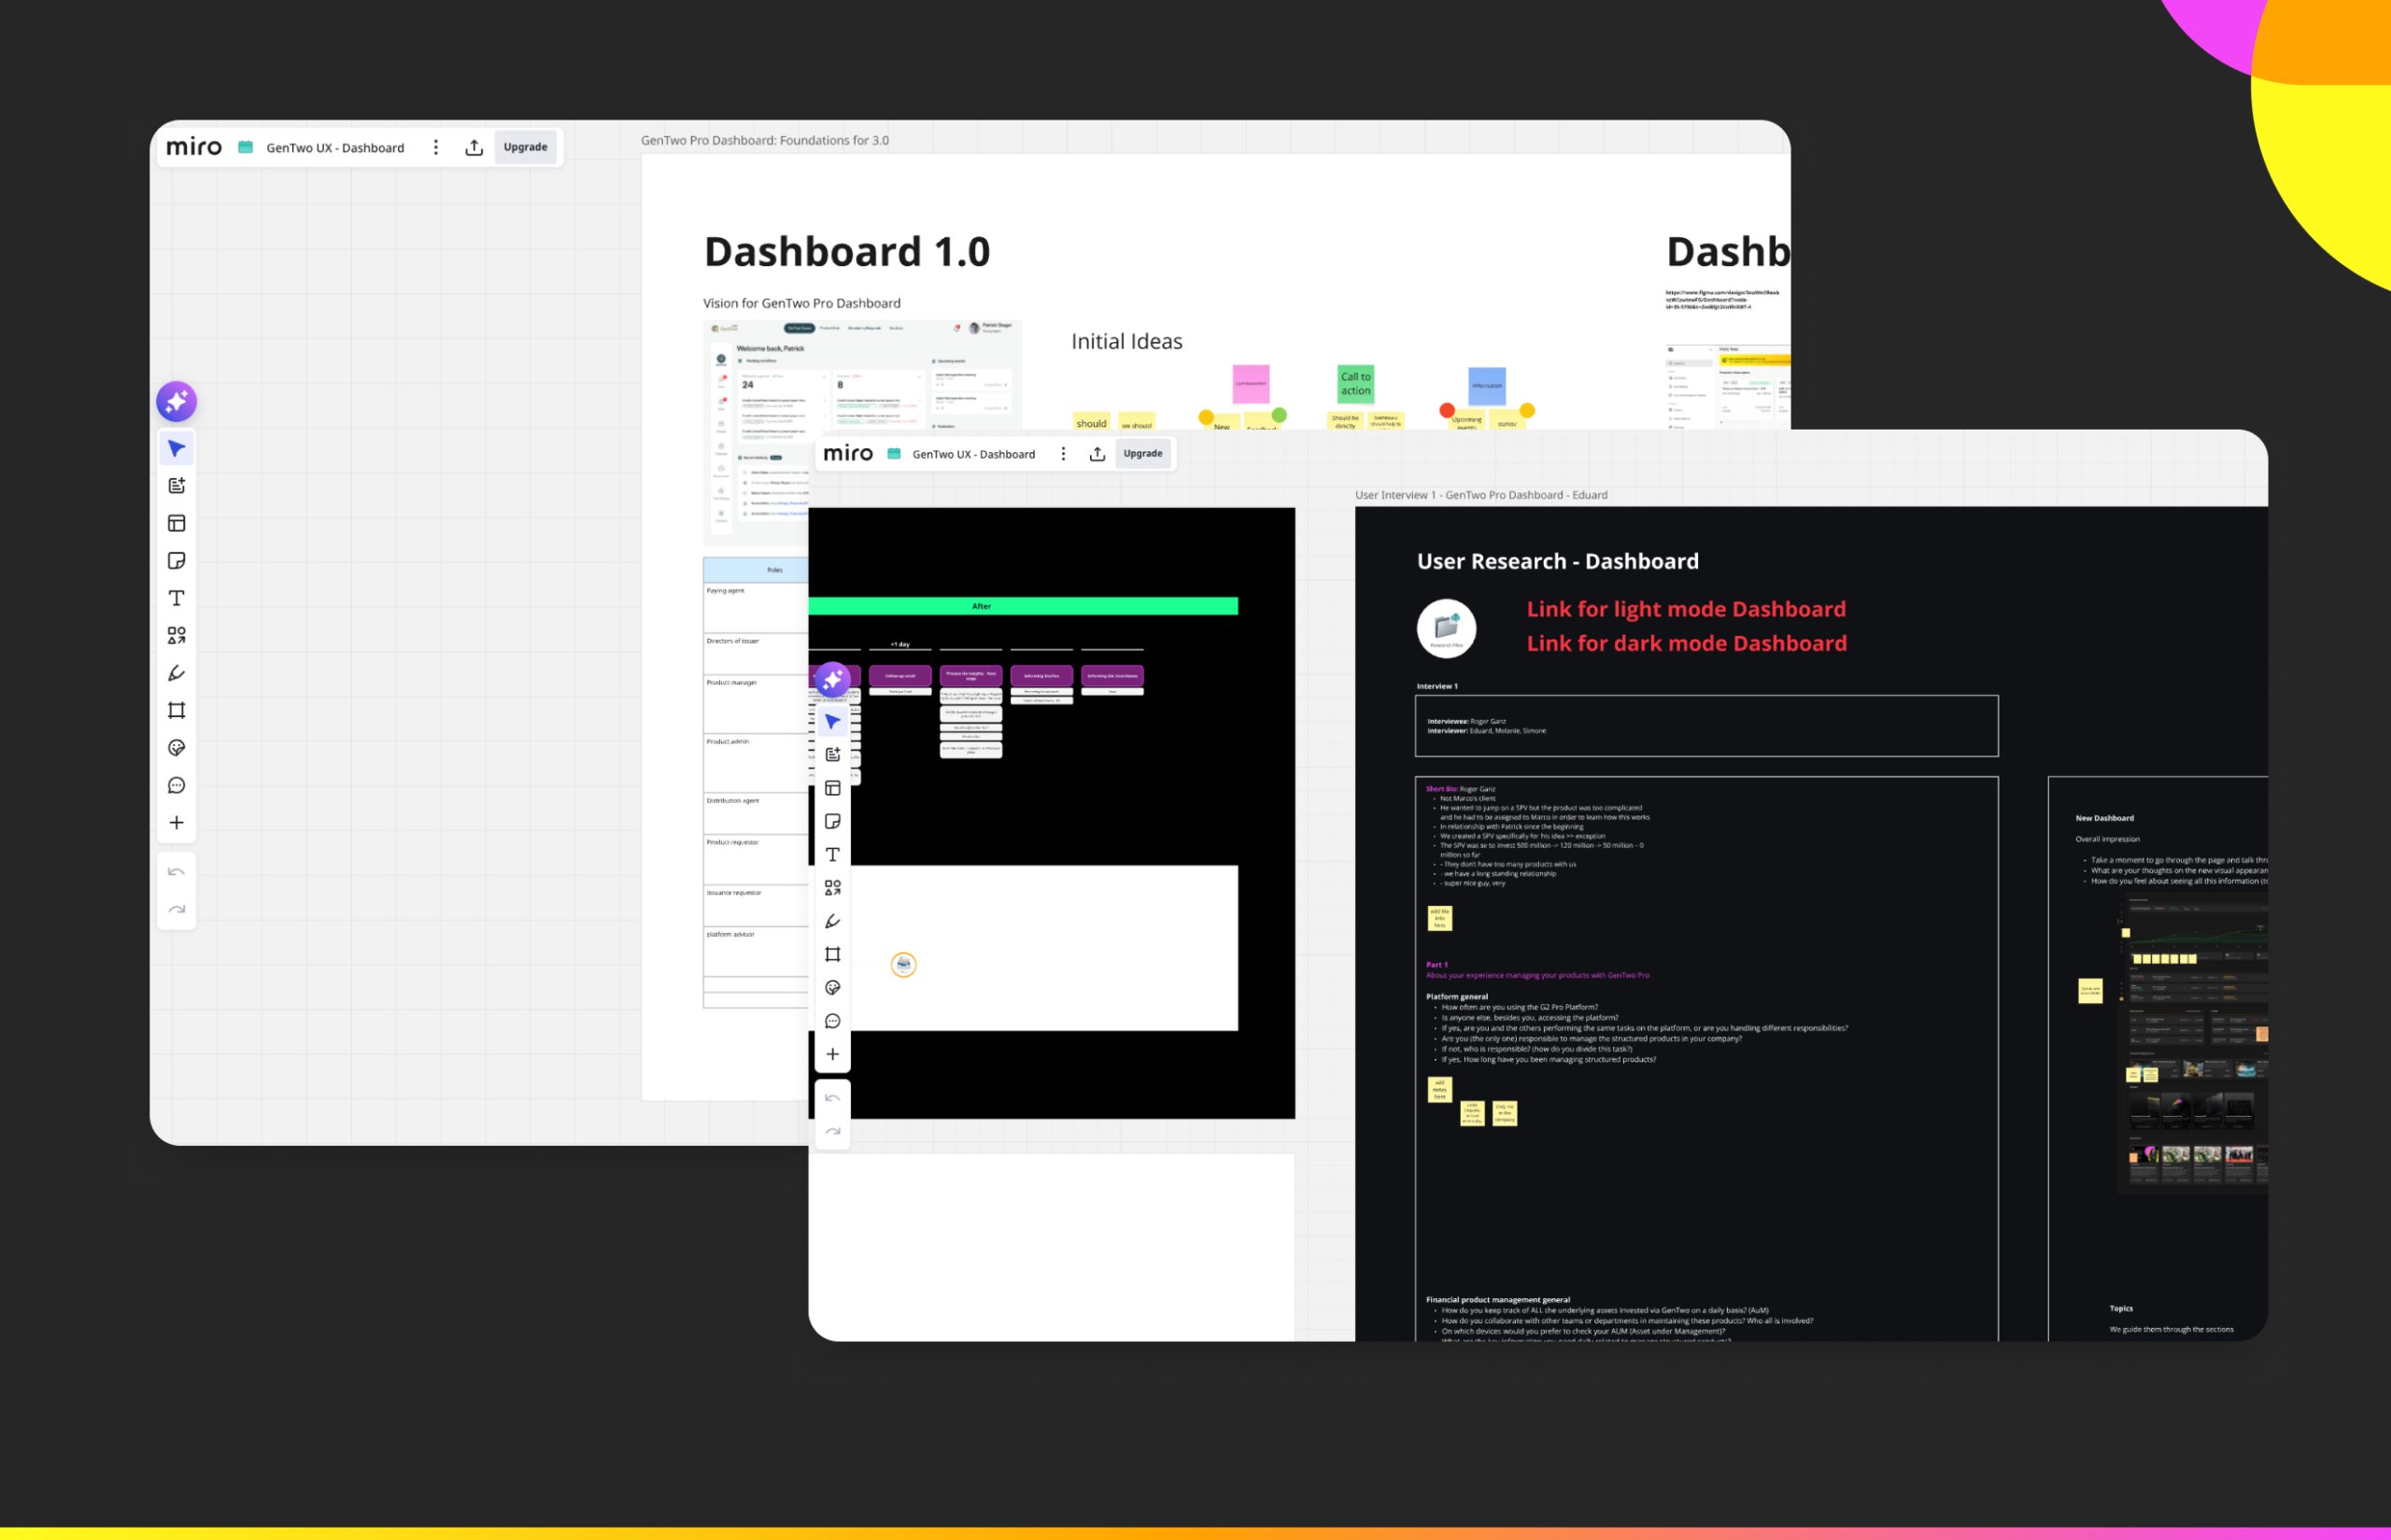Screen dimensions: 2391x1540
Task: Select the pink sticky note under Initial Ideas
Action: click(x=1250, y=384)
